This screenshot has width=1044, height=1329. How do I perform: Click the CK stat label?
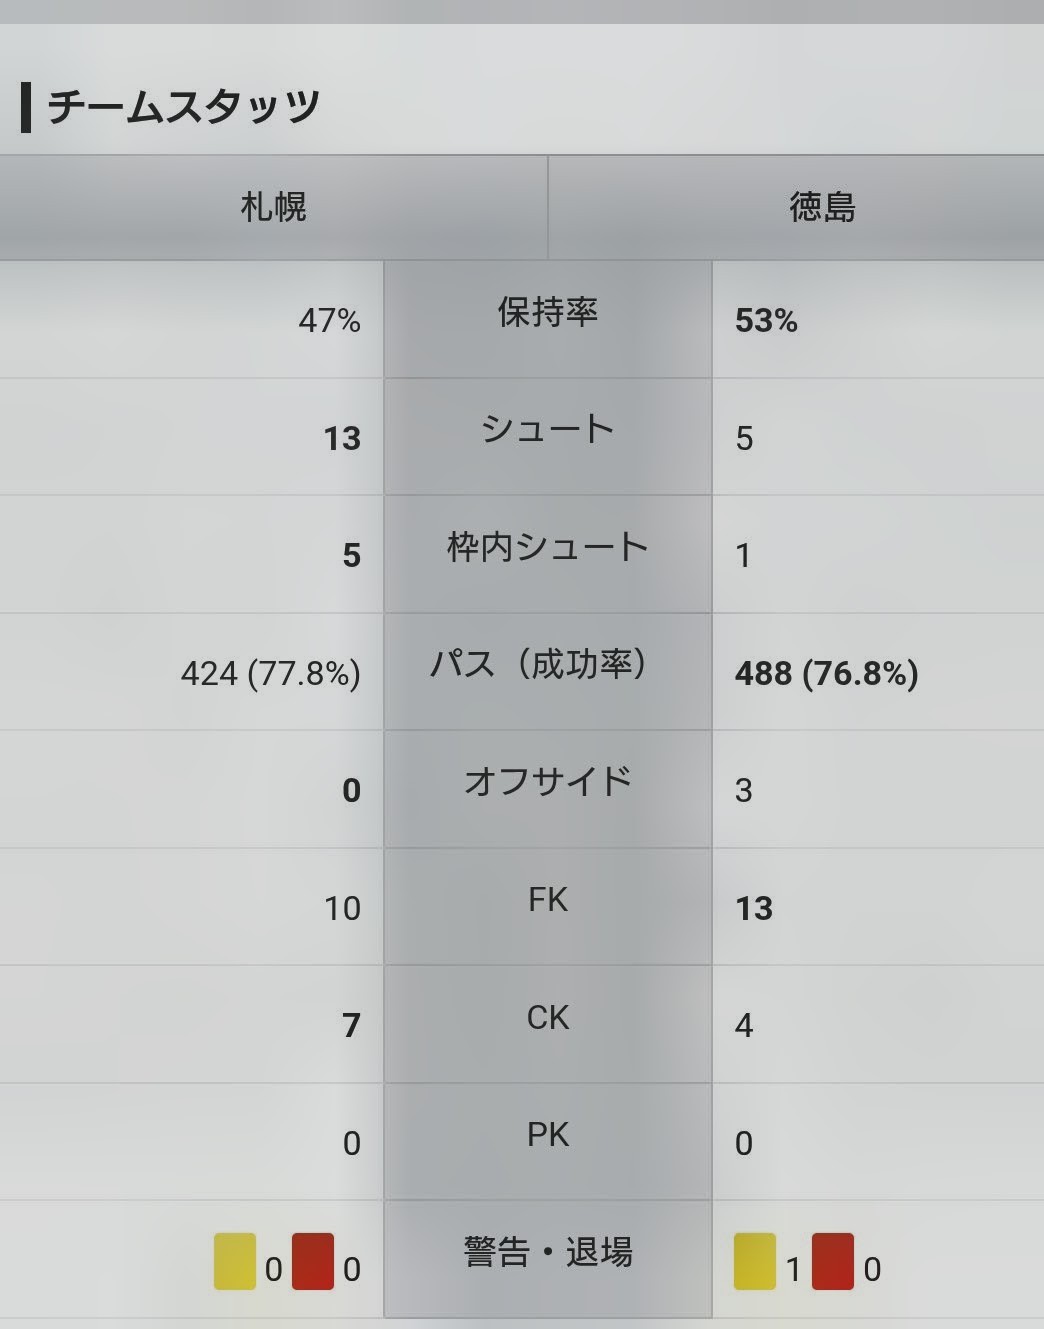point(548,1018)
